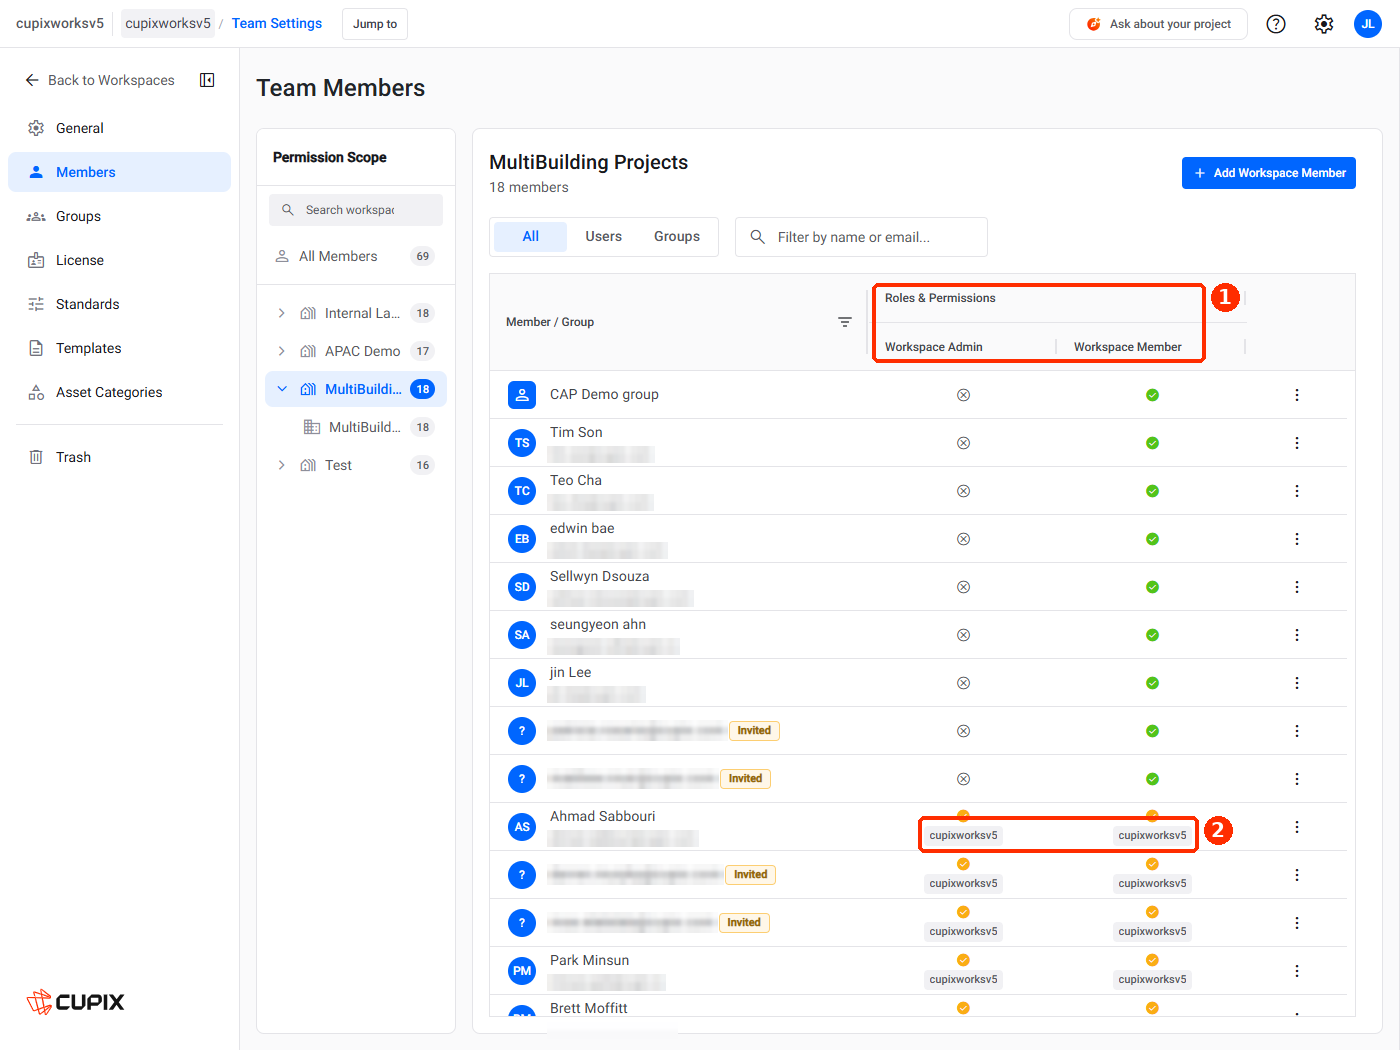Click the Back to Workspaces arrow
The height and width of the screenshot is (1050, 1400).
click(x=32, y=80)
